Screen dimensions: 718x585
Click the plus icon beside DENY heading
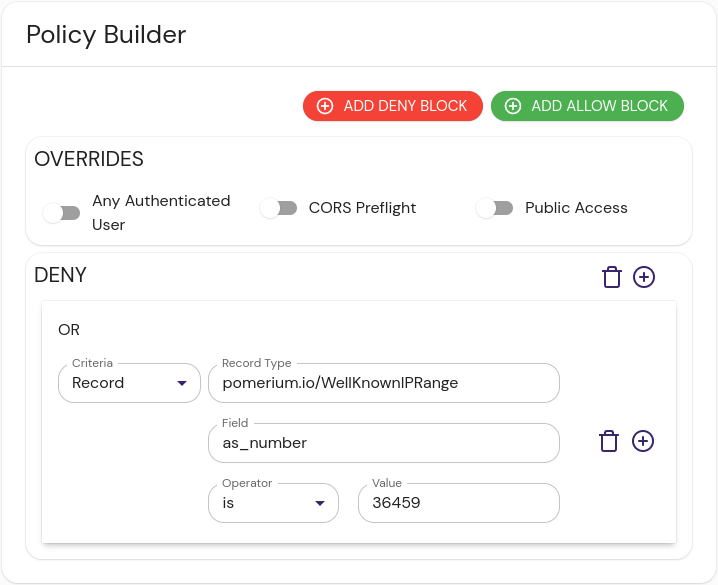click(644, 277)
